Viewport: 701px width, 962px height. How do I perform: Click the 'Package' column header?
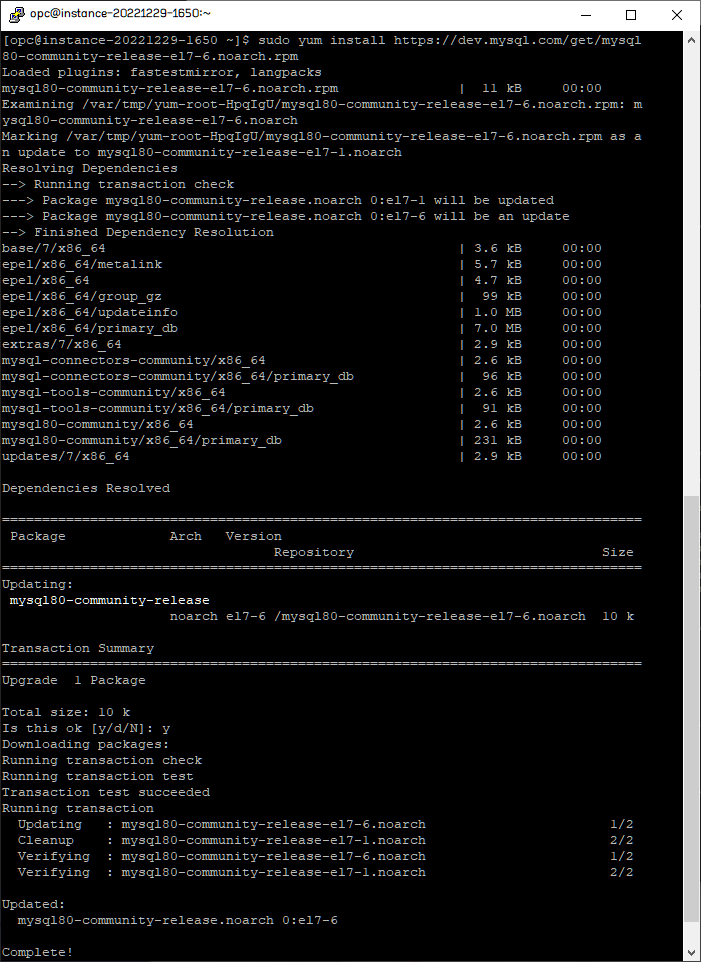tap(37, 536)
